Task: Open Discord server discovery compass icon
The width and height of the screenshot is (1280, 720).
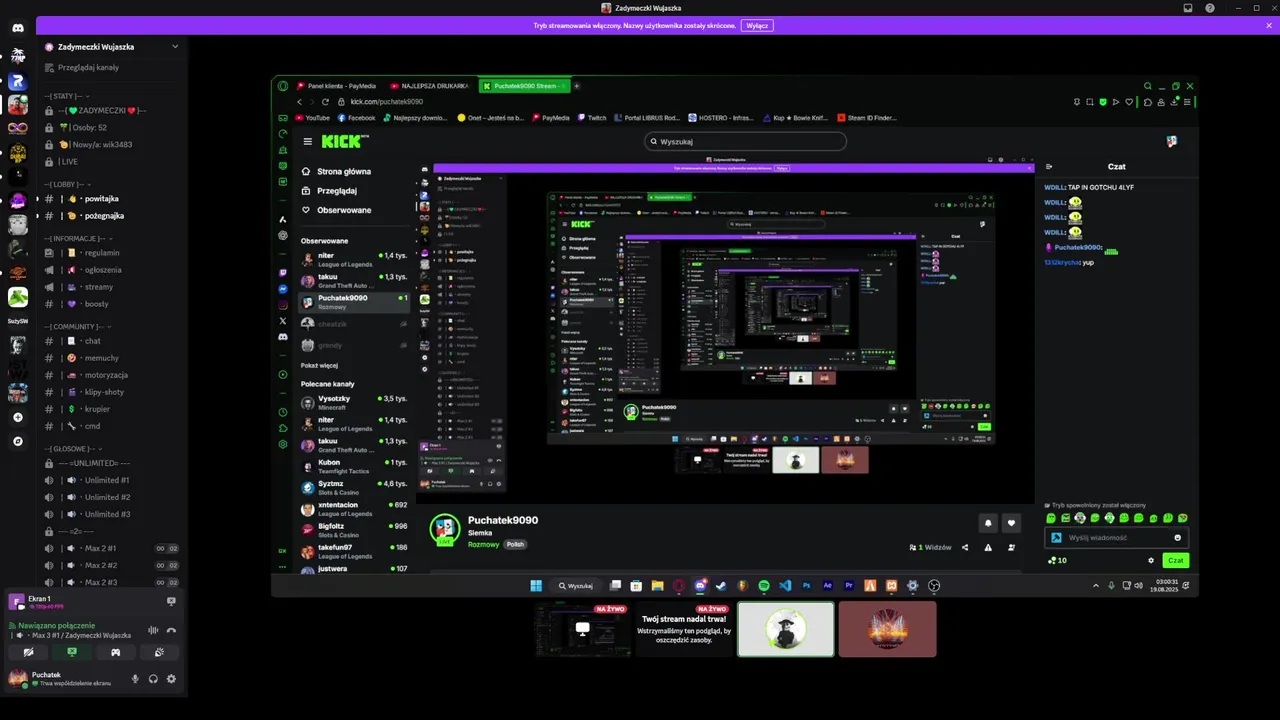Action: pyautogui.click(x=18, y=441)
